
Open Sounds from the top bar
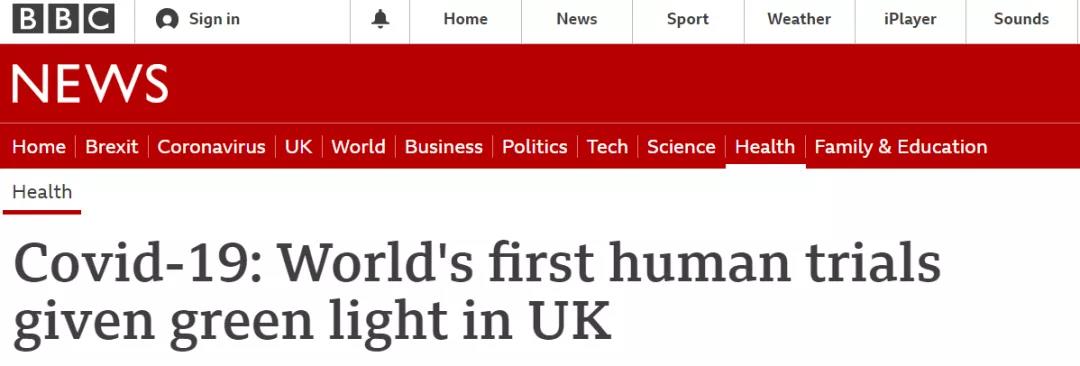coord(1021,19)
